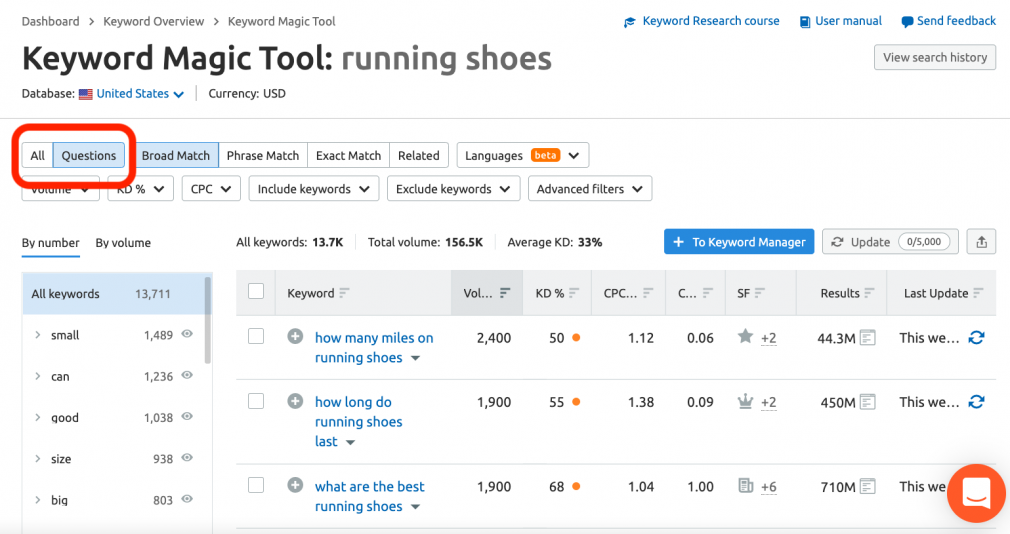This screenshot has width=1010, height=534.
Task: View SERP results icon for 44.3M row
Action: pyautogui.click(x=868, y=338)
